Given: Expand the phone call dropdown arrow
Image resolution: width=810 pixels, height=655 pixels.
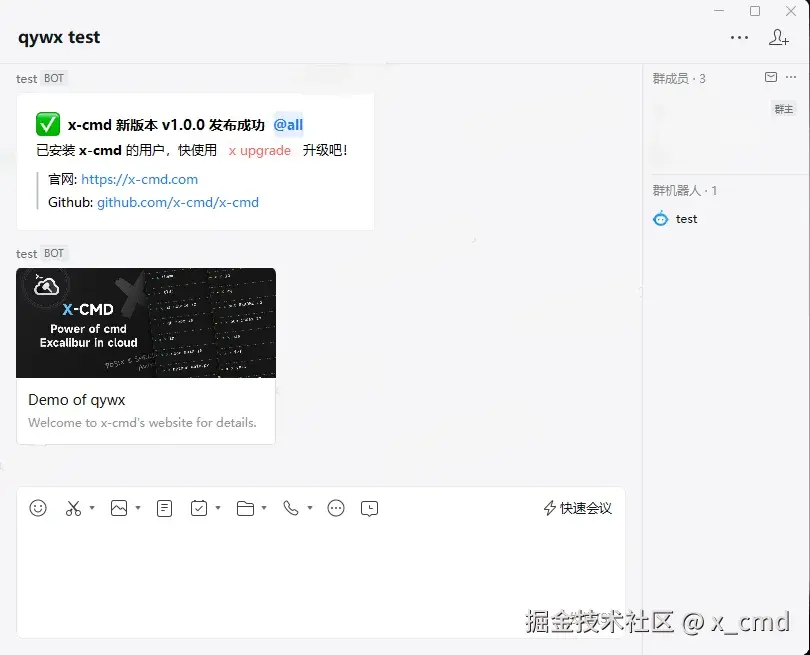Looking at the screenshot, I should tap(309, 508).
